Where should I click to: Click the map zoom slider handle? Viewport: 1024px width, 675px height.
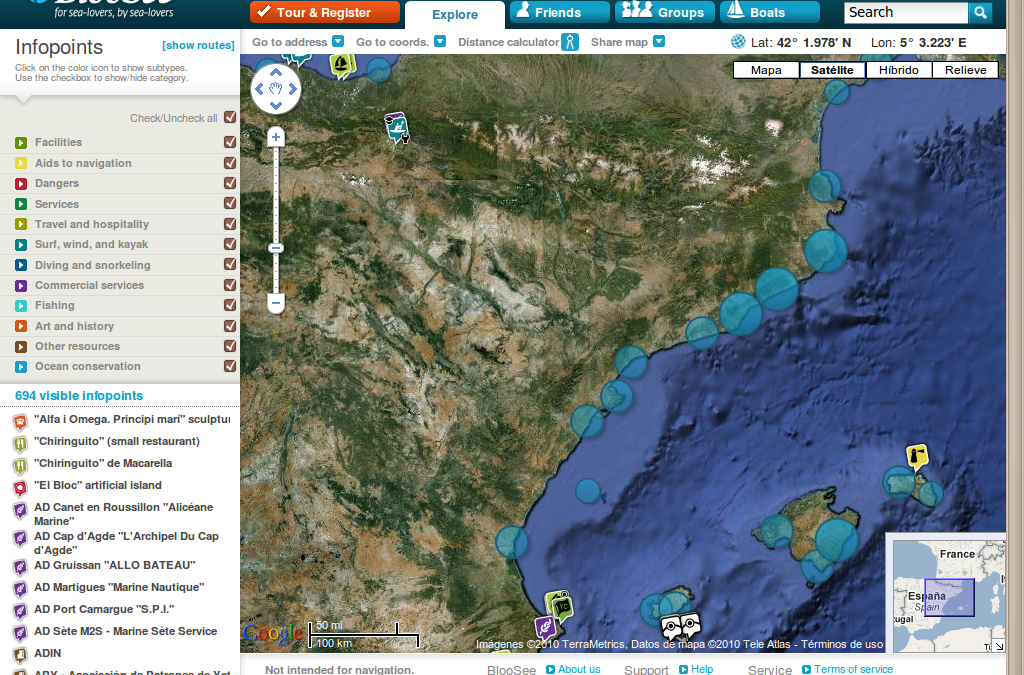click(x=276, y=247)
